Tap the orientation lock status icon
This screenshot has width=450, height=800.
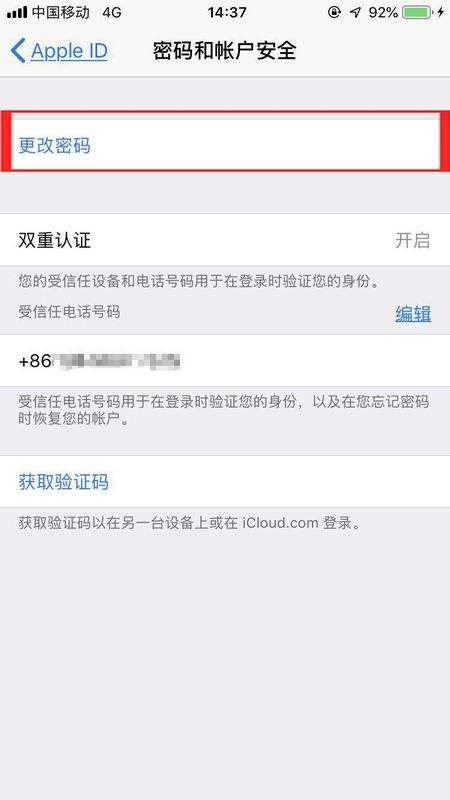tap(334, 12)
